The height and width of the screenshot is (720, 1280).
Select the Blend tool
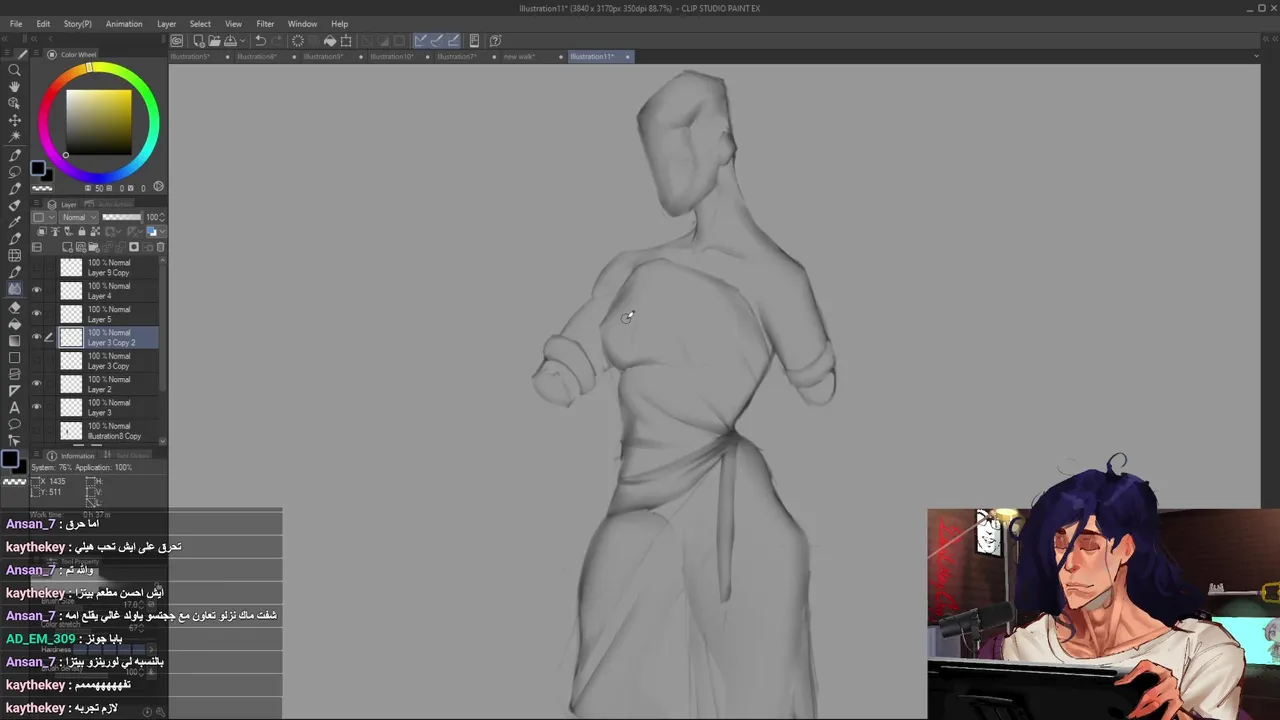(14, 289)
